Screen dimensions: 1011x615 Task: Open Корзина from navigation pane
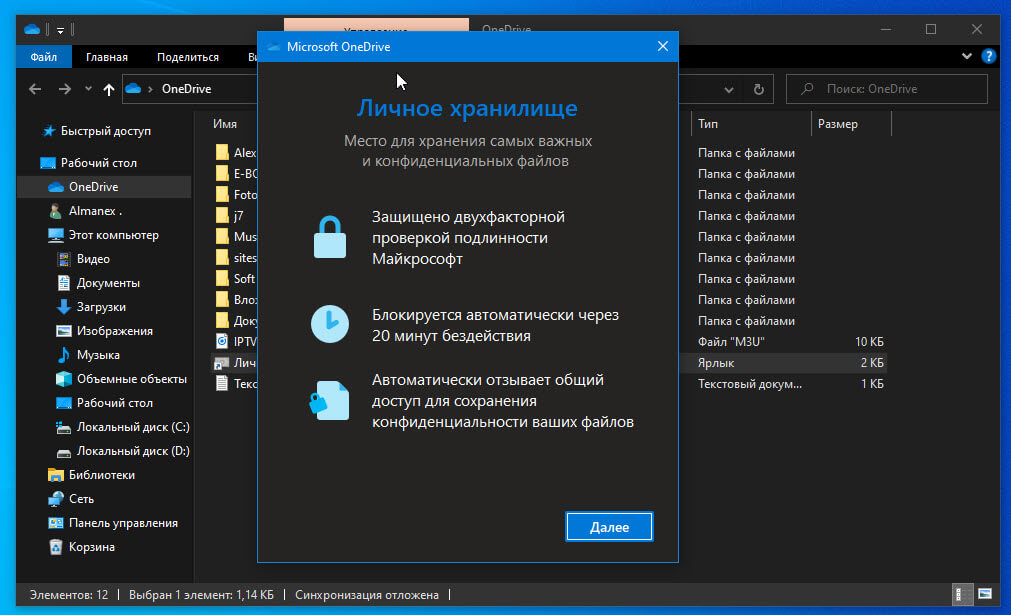click(91, 547)
